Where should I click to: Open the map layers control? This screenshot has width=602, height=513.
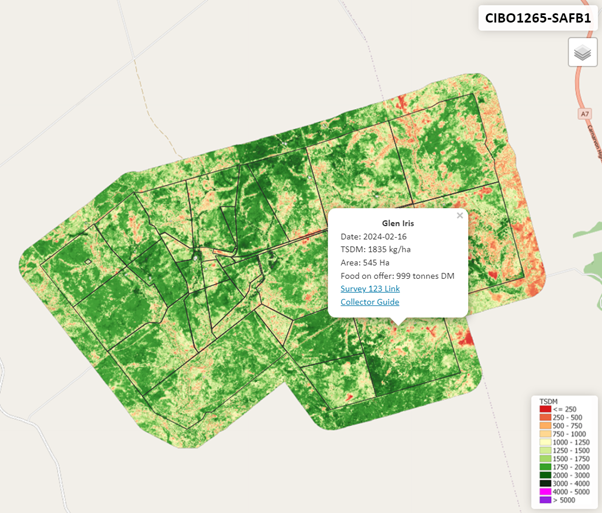click(x=582, y=53)
